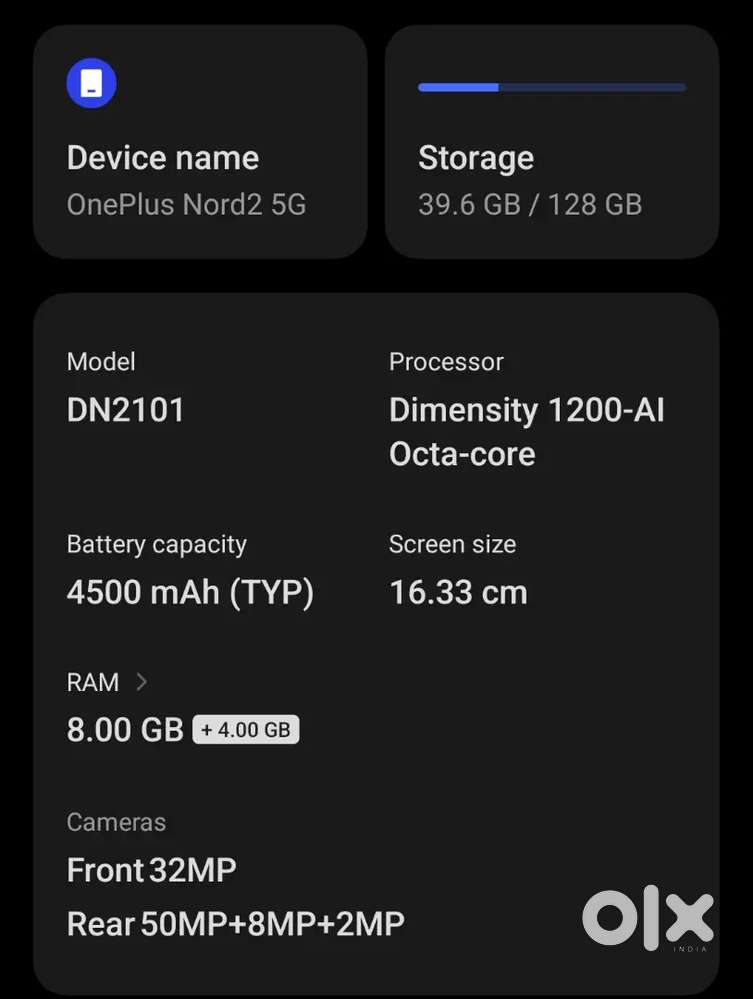The height and width of the screenshot is (999, 753).
Task: Tap the 8.00 GB RAM value
Action: click(125, 730)
